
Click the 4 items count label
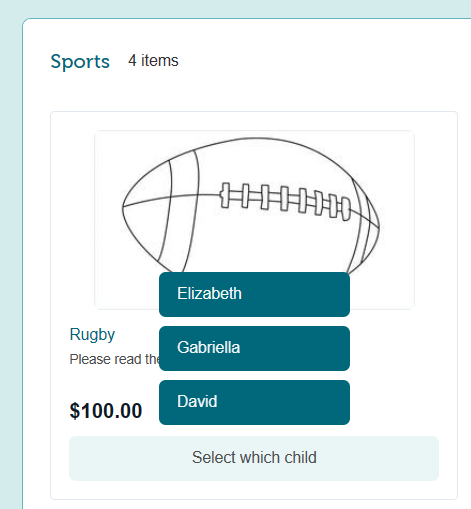point(153,61)
